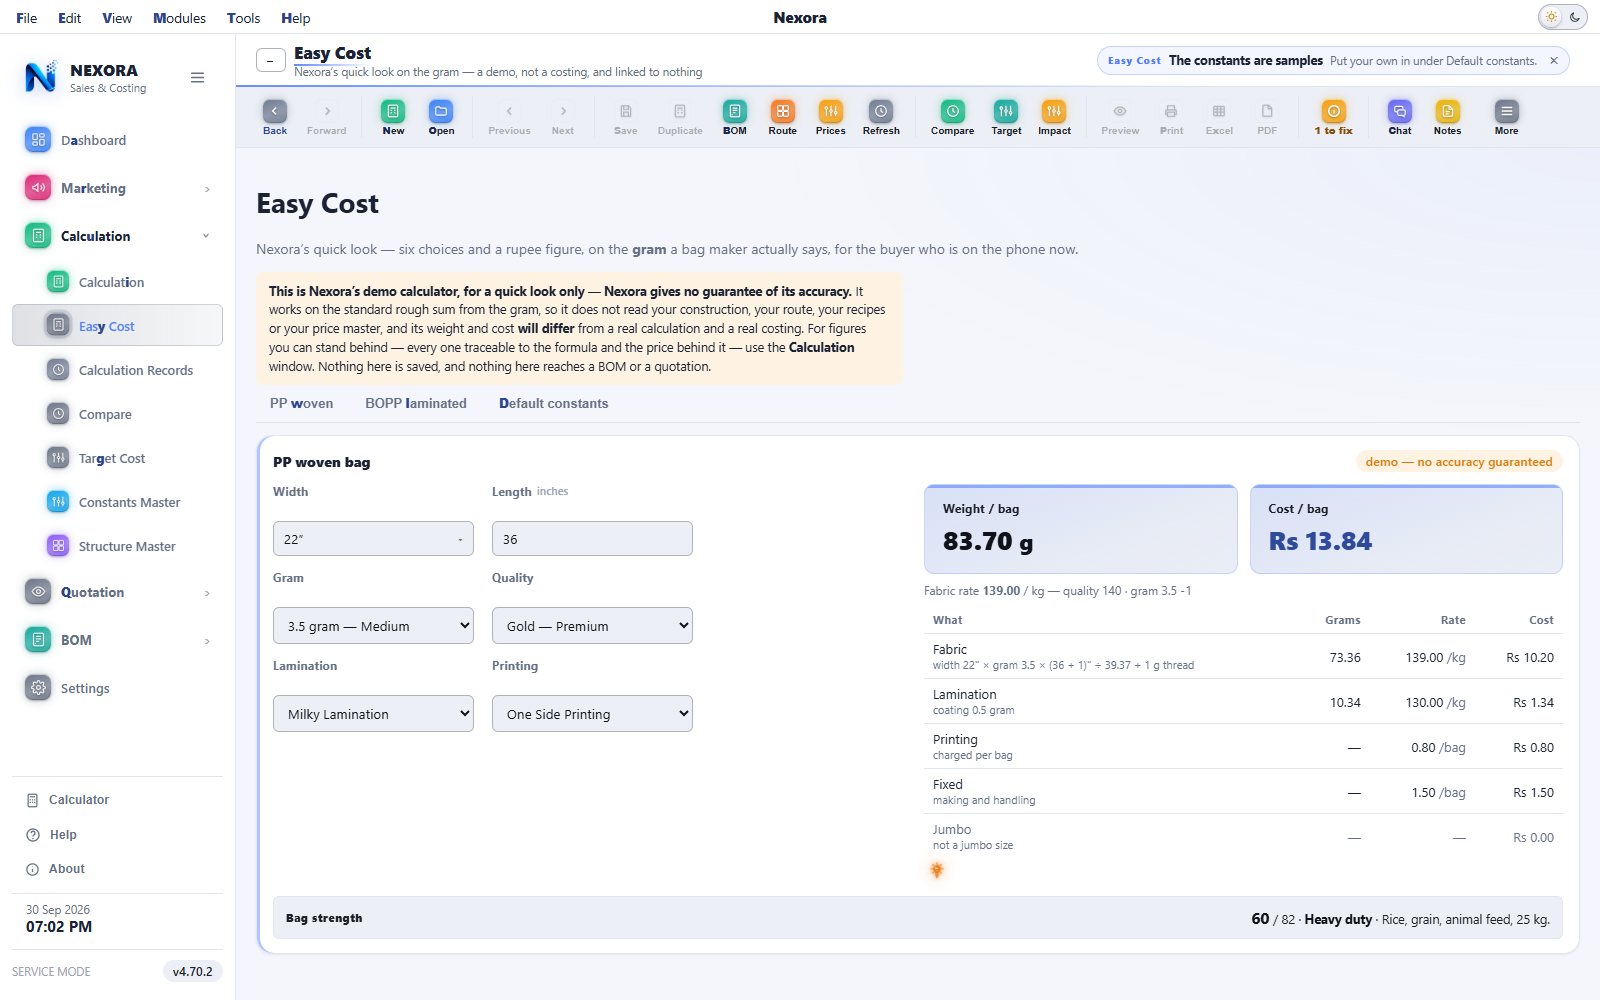The height and width of the screenshot is (1000, 1600).
Task: Click the Fabric row cost Rs 10.20
Action: 1530,657
